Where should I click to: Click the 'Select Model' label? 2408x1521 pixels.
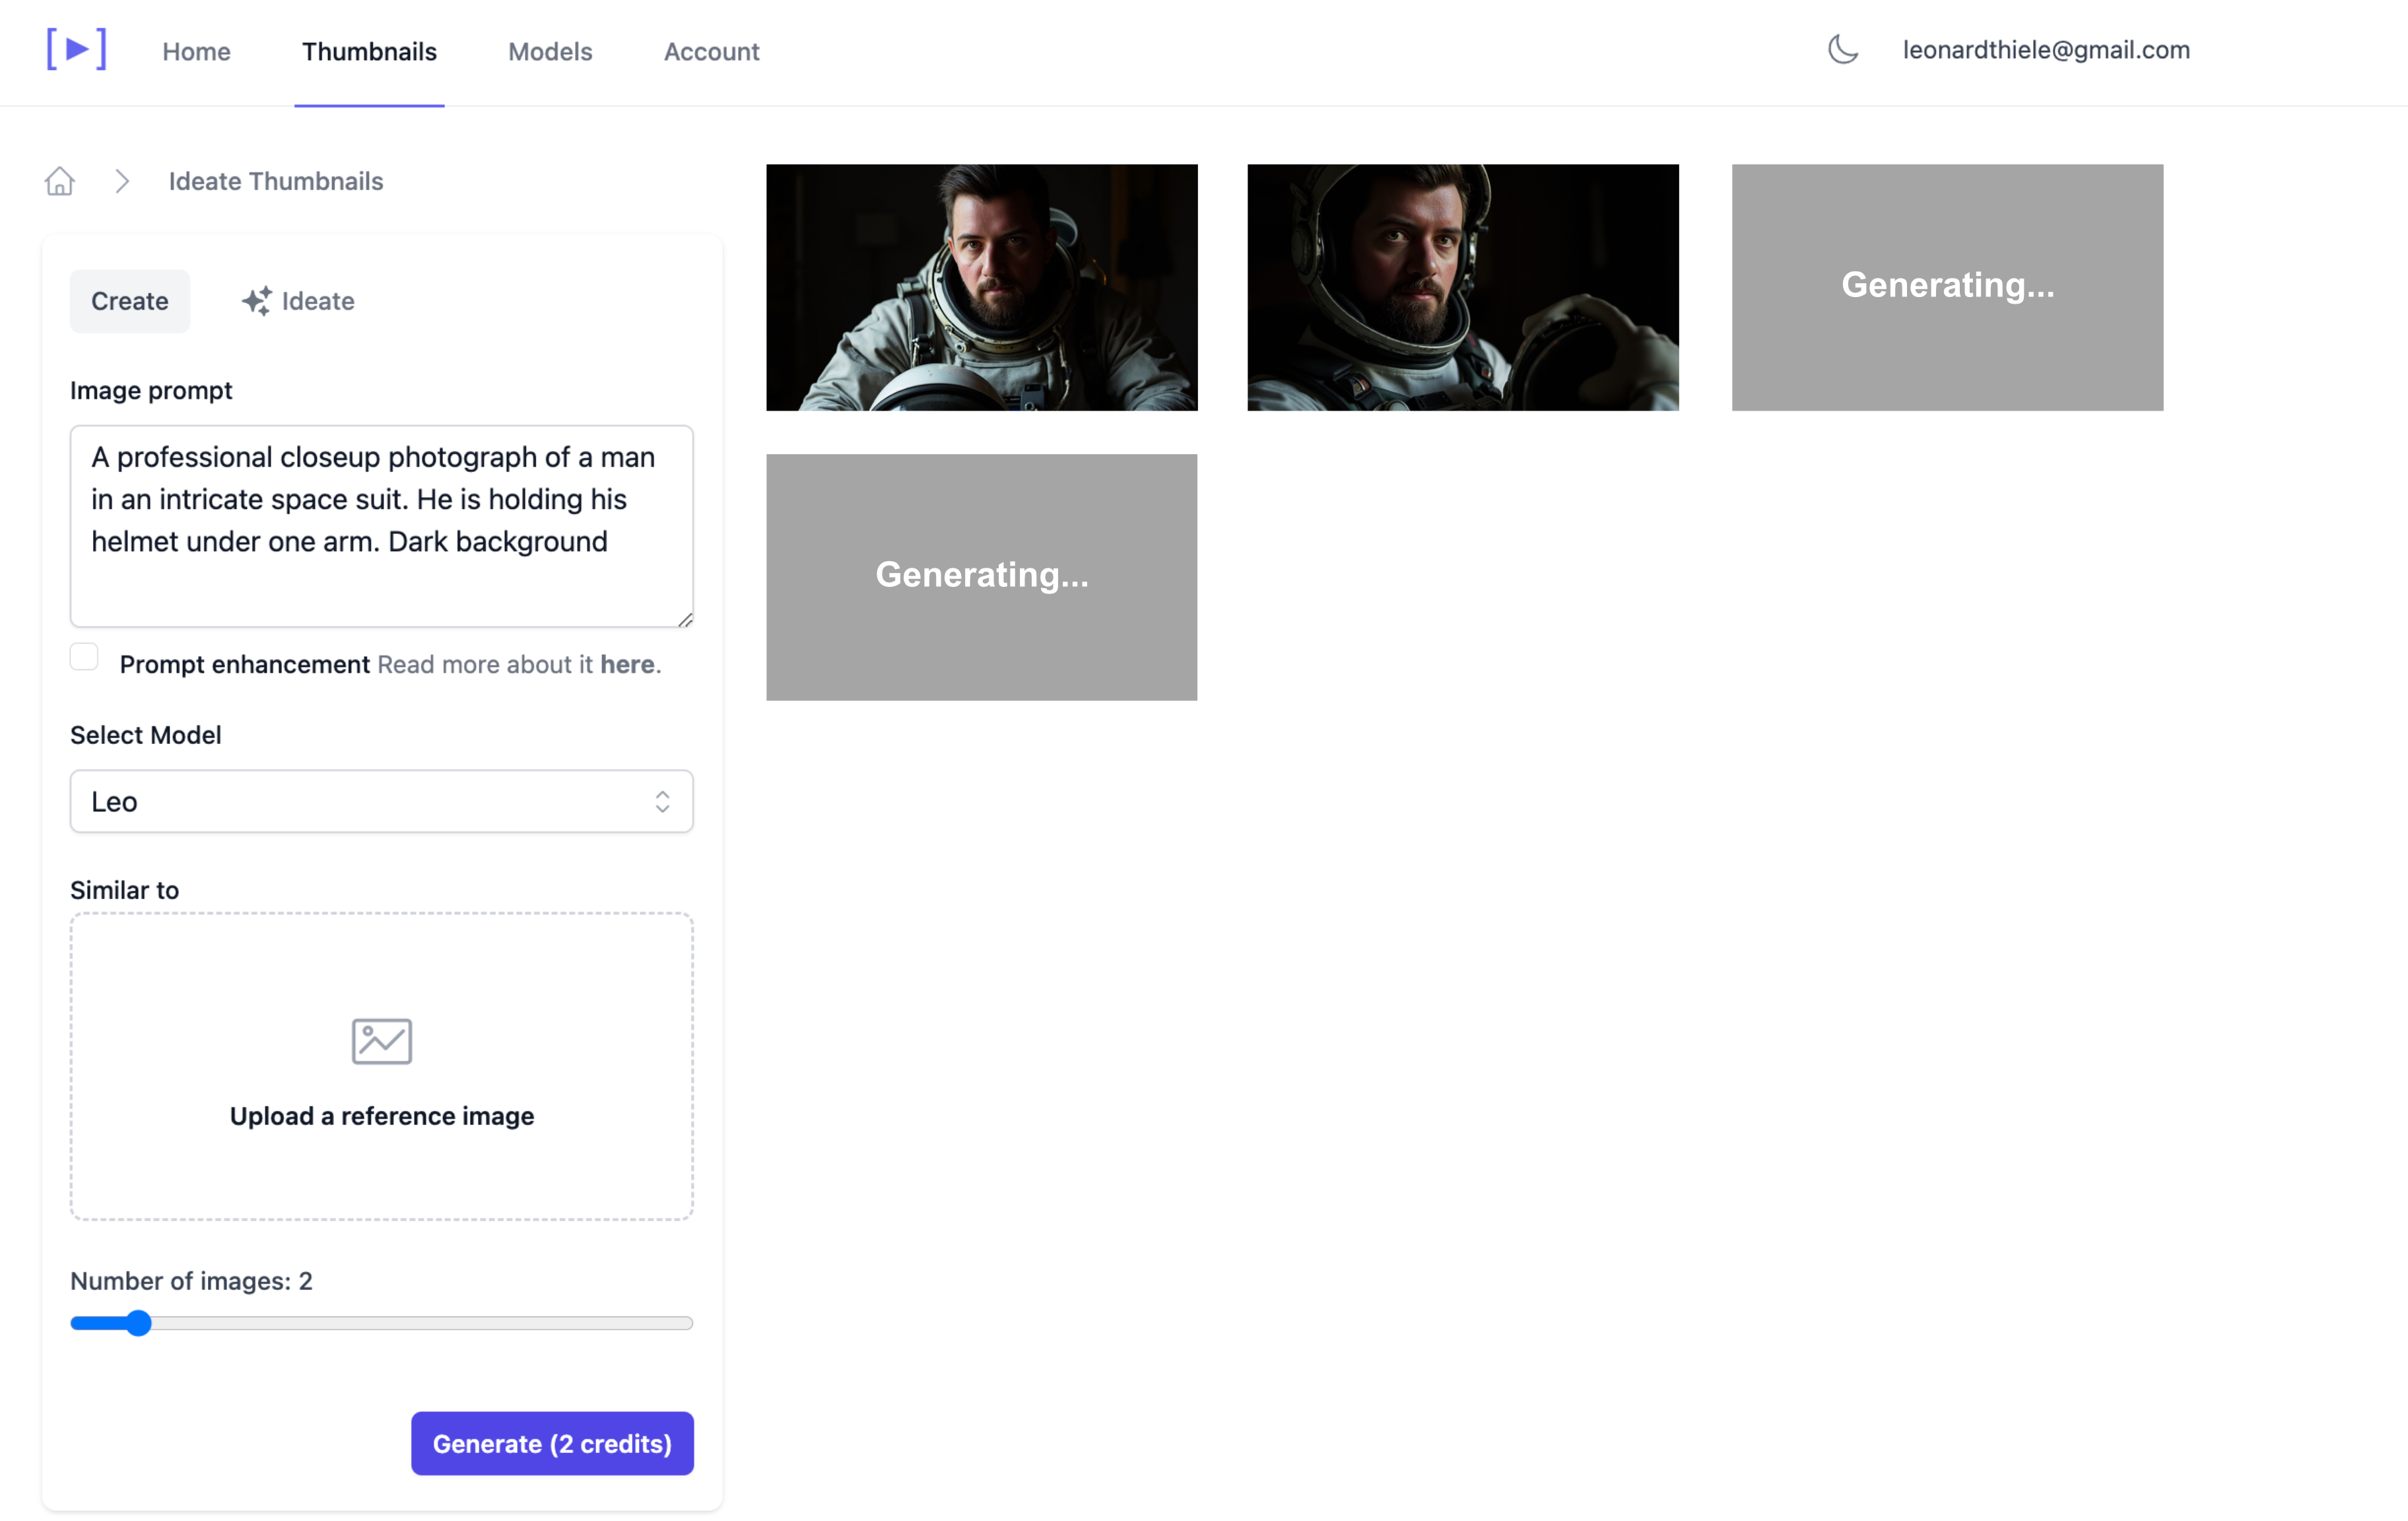pyautogui.click(x=146, y=735)
